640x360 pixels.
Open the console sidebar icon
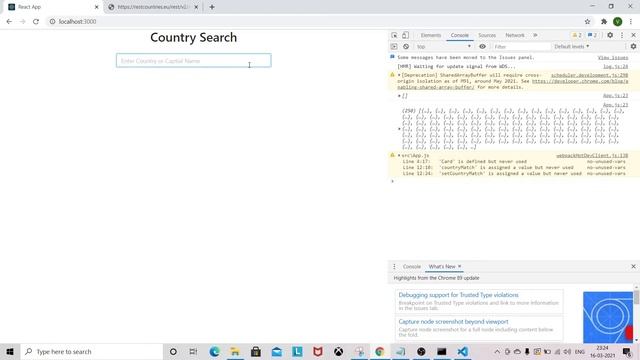pyautogui.click(x=394, y=47)
